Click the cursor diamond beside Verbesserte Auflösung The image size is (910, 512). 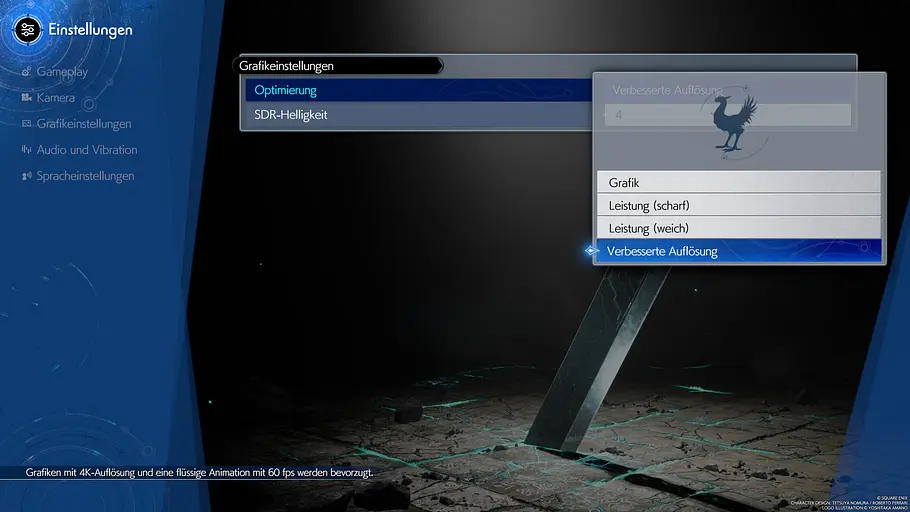point(591,251)
